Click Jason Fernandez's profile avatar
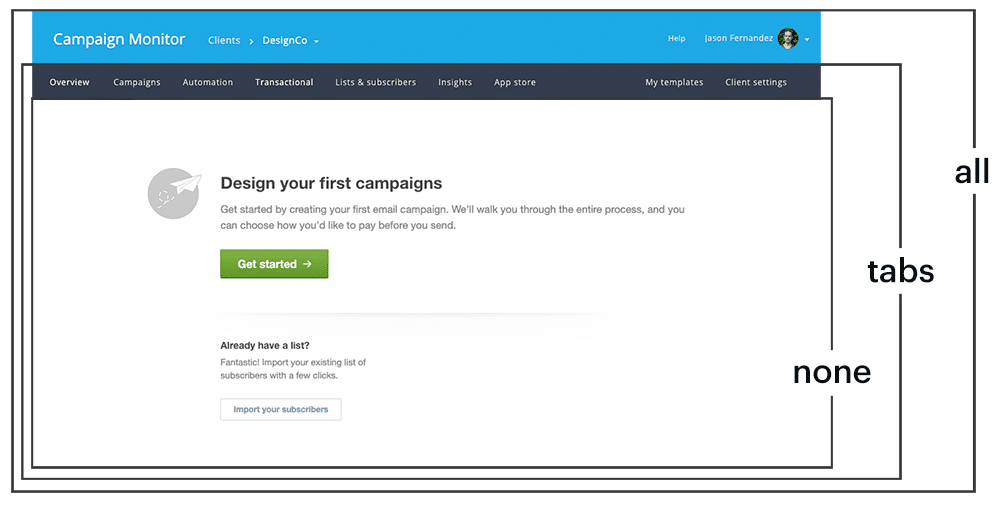1000x505 pixels. click(x=788, y=39)
